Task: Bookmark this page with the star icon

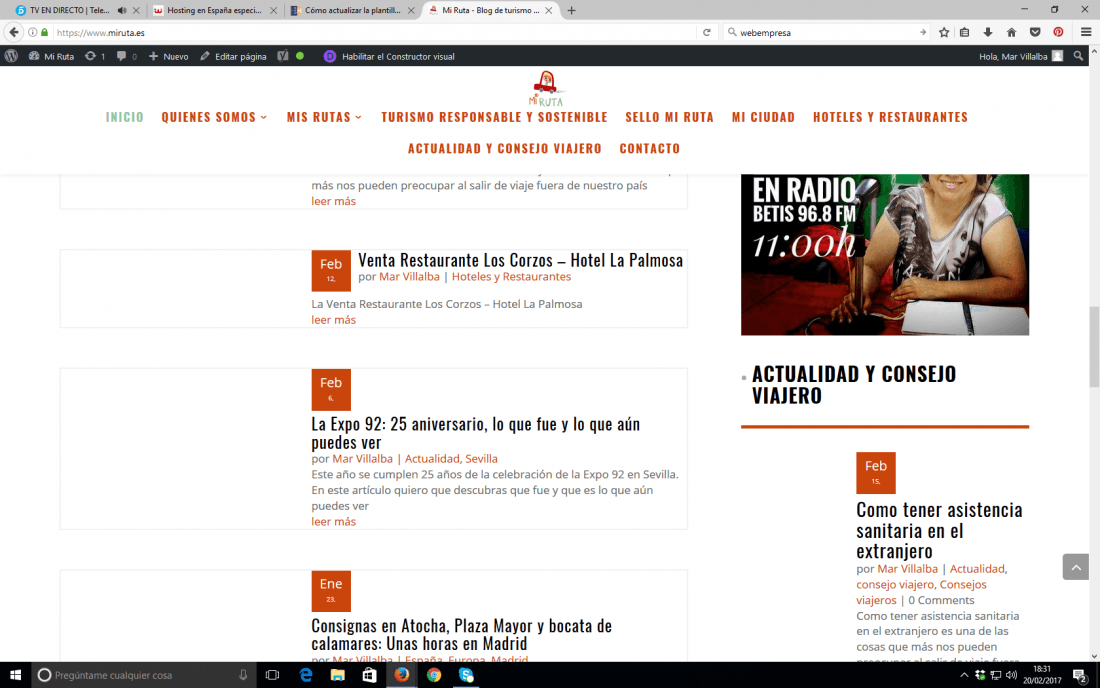Action: coord(944,32)
